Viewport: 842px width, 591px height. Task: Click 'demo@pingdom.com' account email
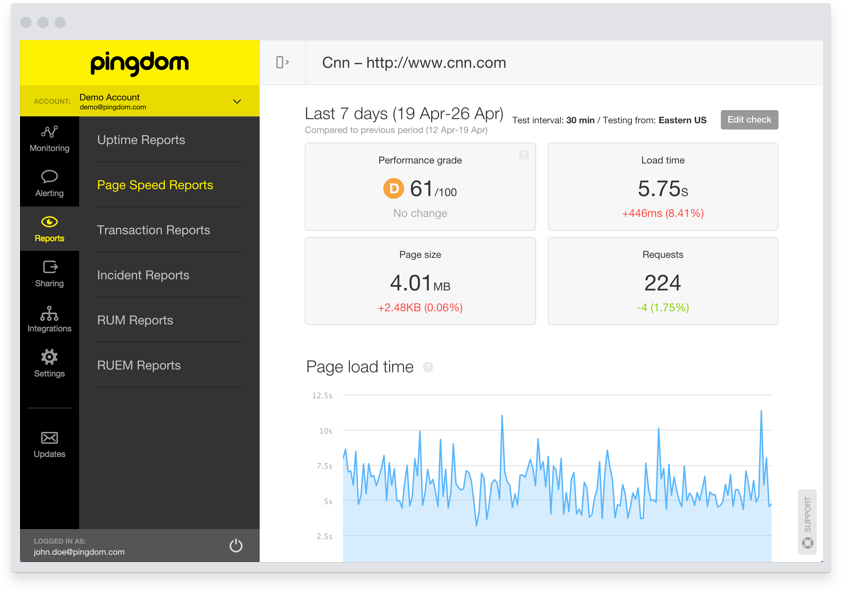[x=113, y=107]
